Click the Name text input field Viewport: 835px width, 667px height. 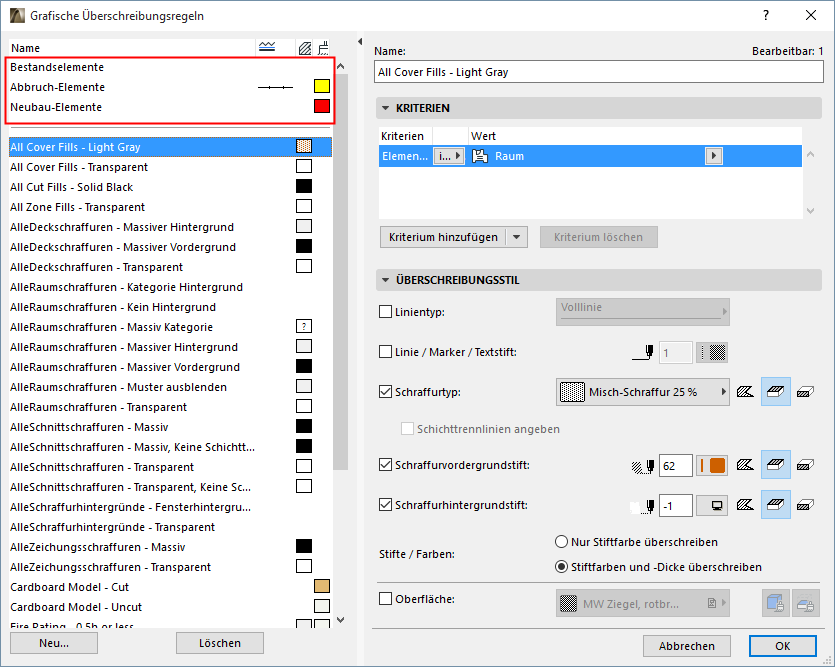pyautogui.click(x=599, y=72)
